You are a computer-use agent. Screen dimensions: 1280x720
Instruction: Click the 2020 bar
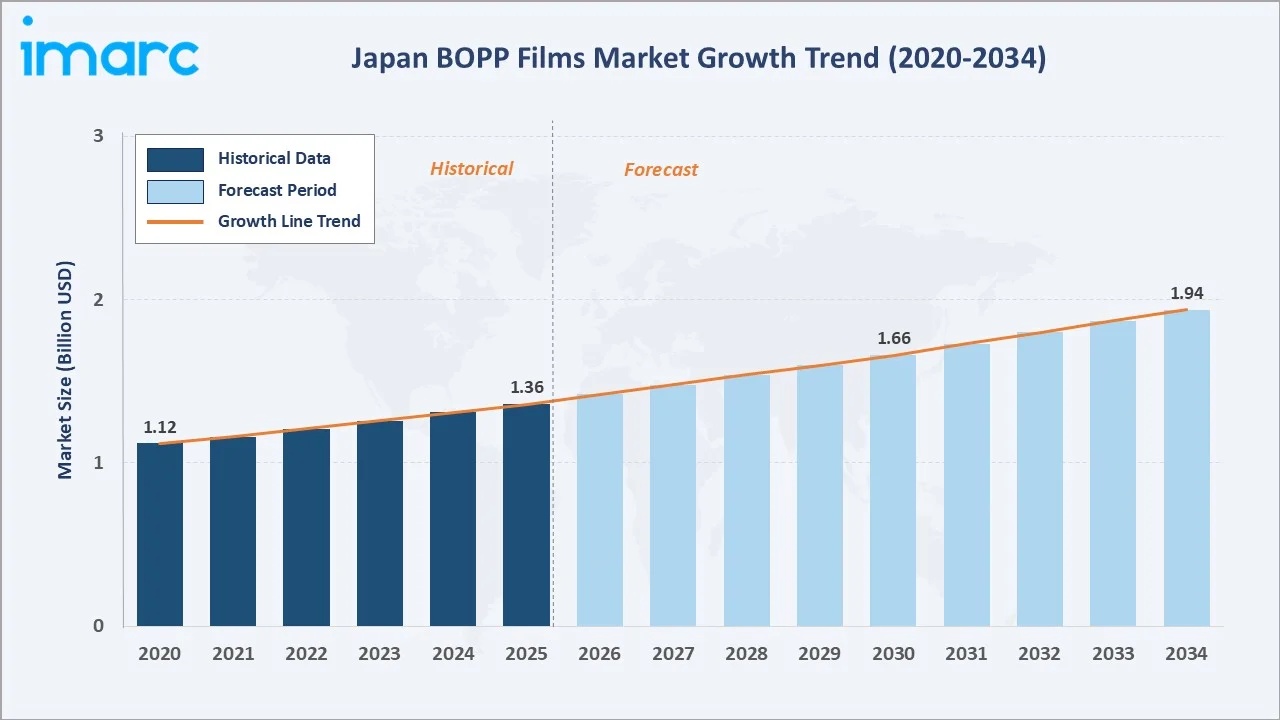(160, 534)
